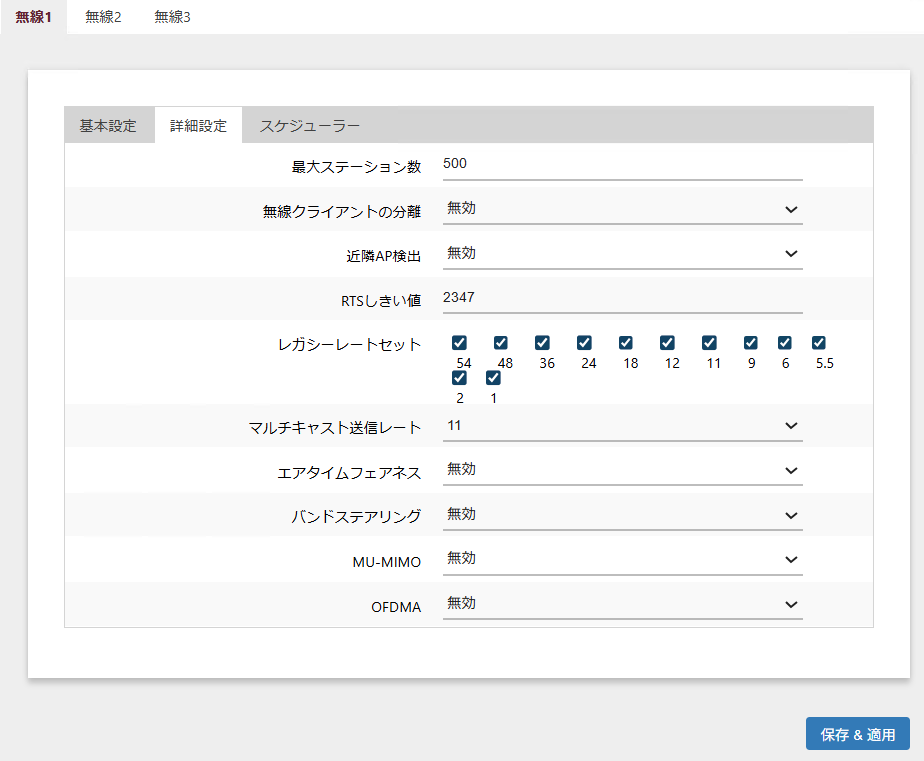Click the 保存 & 適用 button
This screenshot has width=924, height=761.
point(857,734)
